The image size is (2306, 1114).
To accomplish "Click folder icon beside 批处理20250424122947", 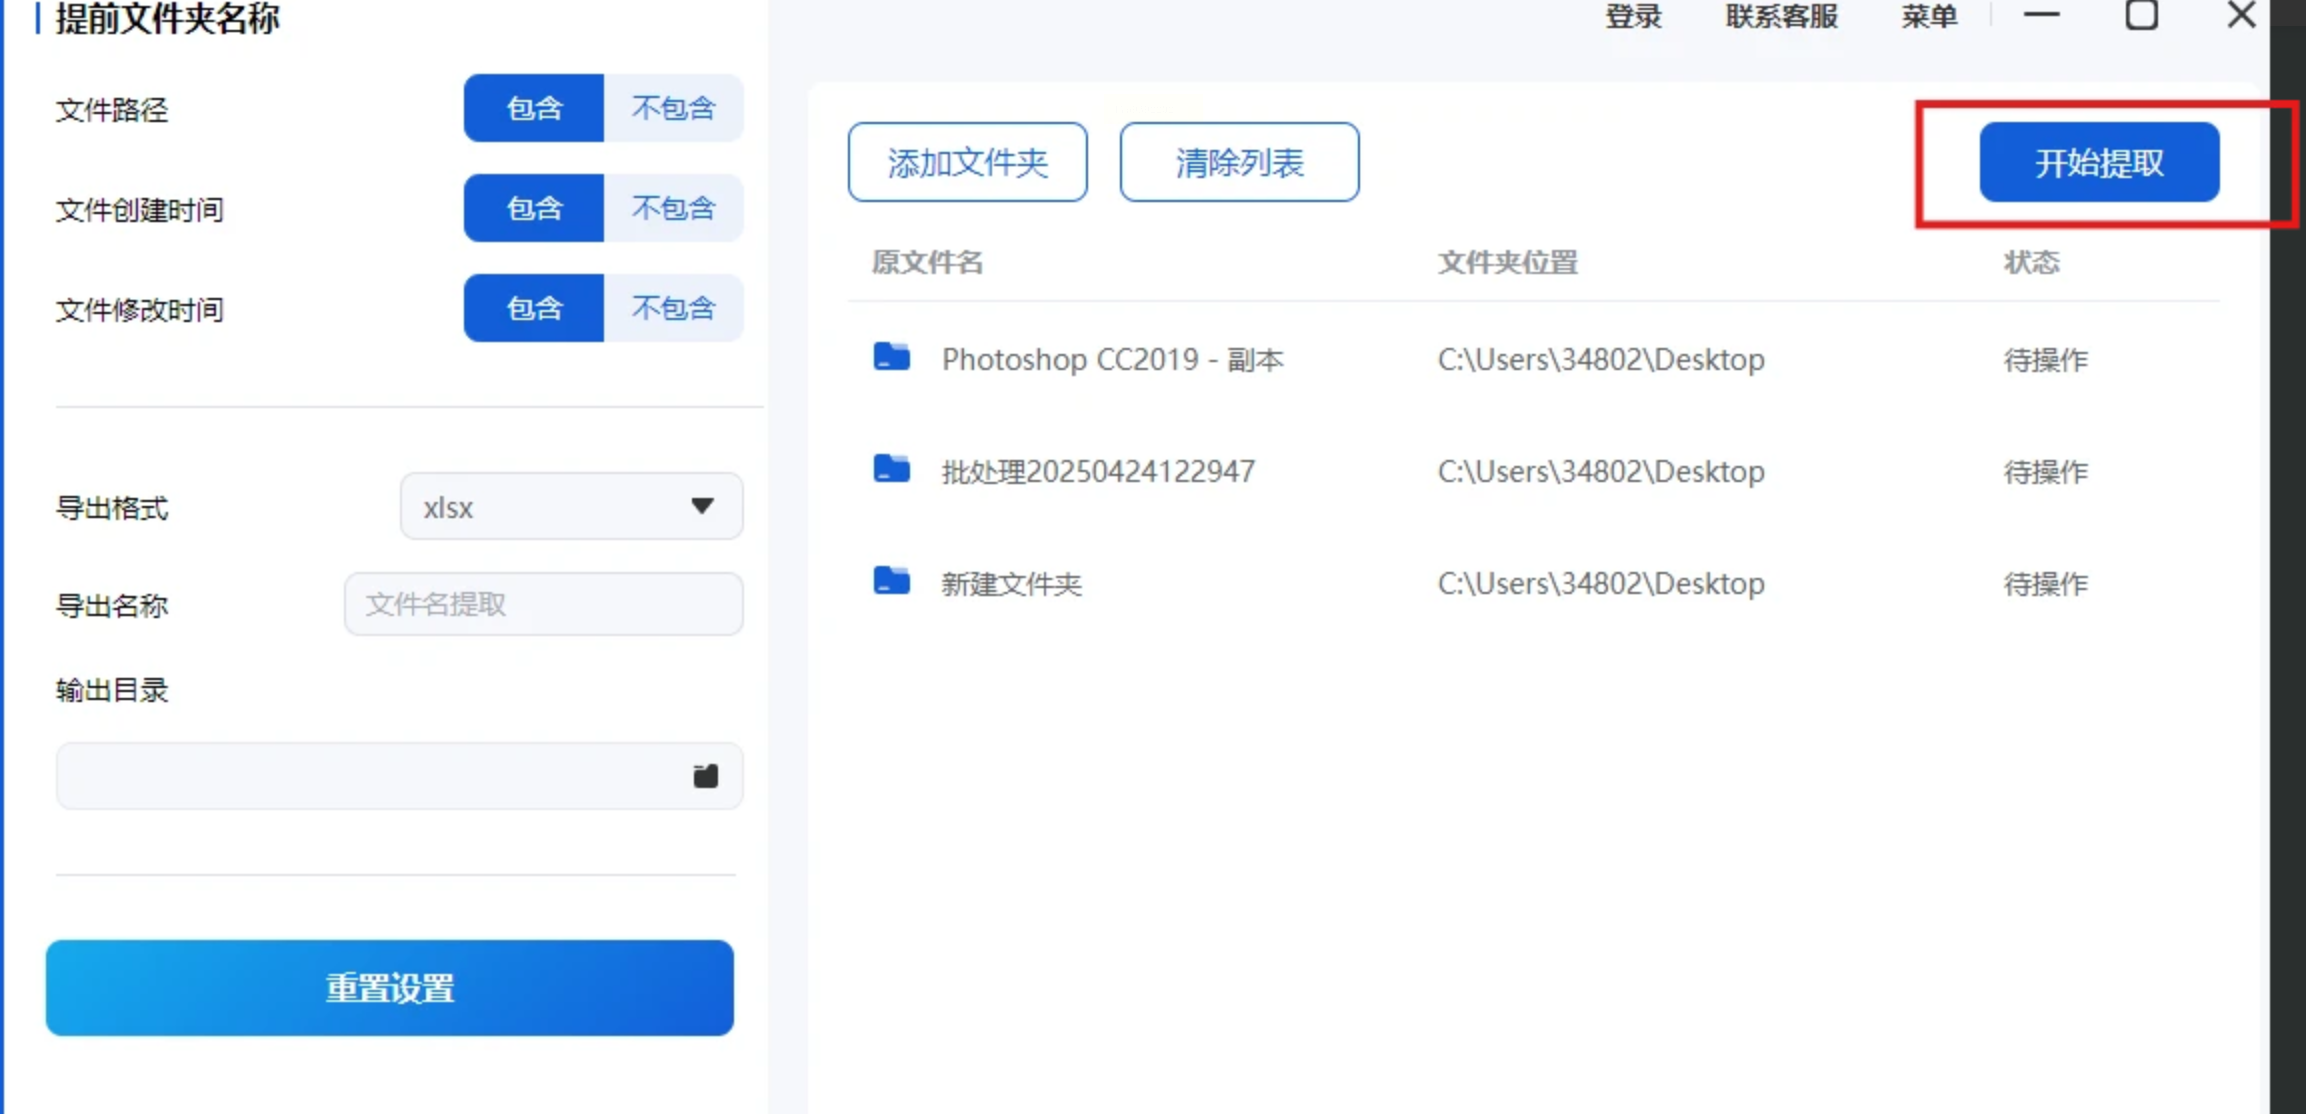I will (x=891, y=469).
